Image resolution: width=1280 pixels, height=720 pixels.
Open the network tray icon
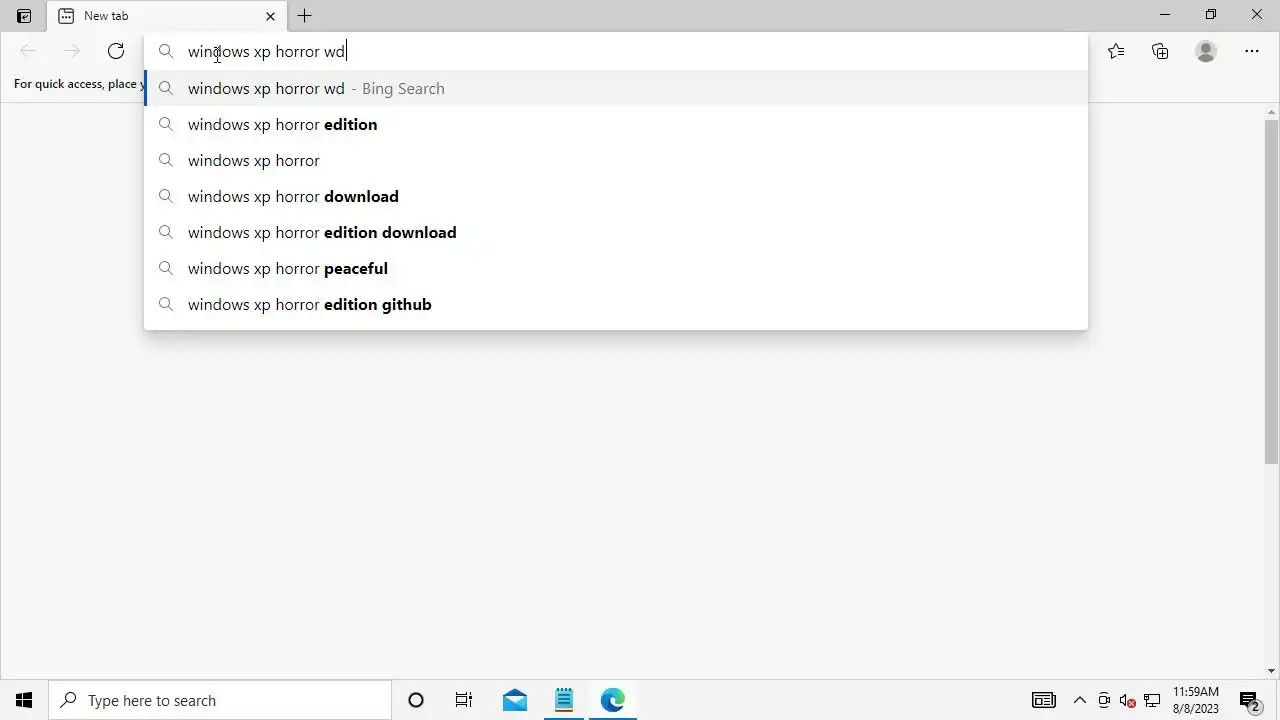1152,700
